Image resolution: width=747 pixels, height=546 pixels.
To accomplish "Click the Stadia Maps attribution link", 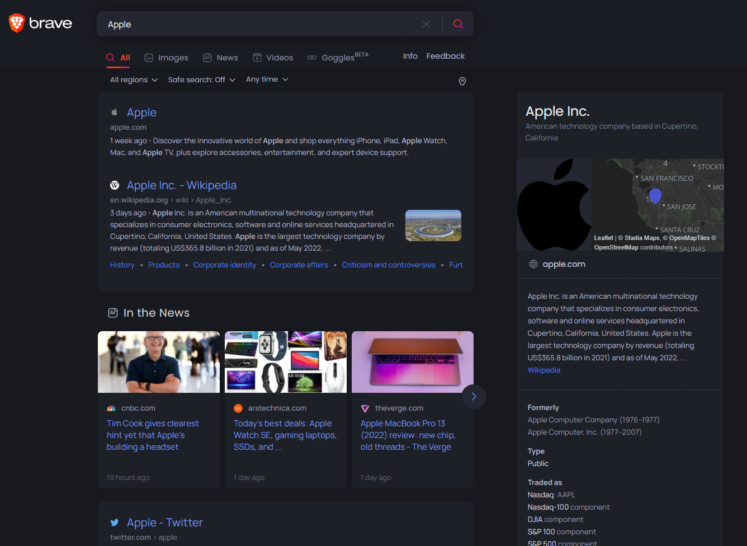I will tap(642, 238).
